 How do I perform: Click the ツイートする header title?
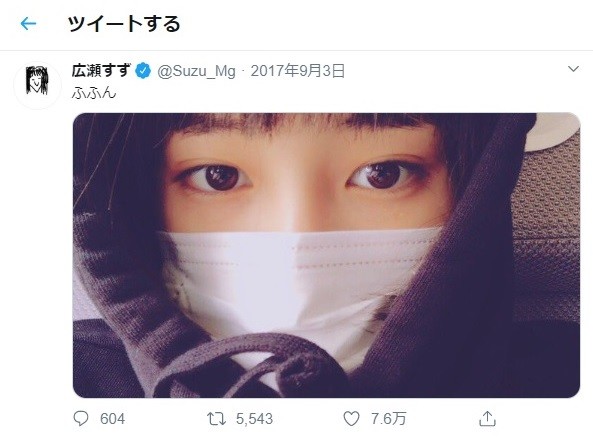[124, 24]
